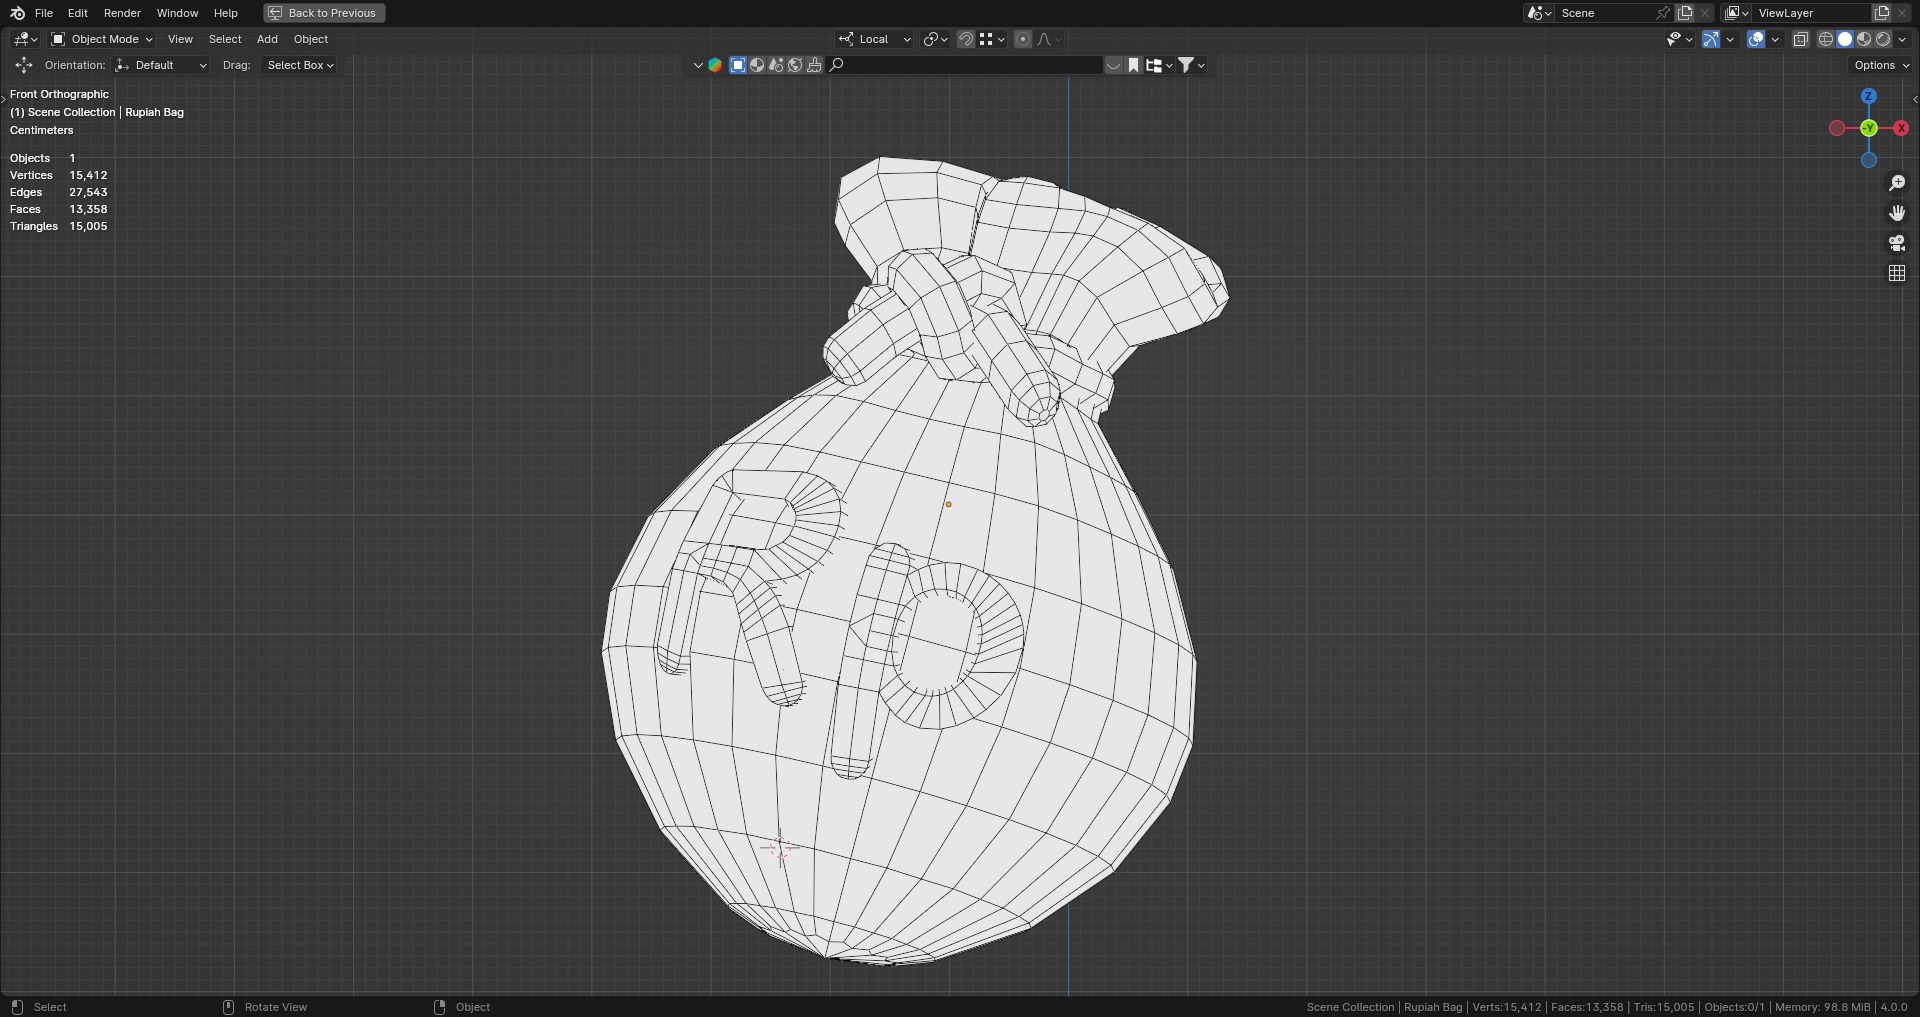Click the Blender logo icon

tap(17, 13)
